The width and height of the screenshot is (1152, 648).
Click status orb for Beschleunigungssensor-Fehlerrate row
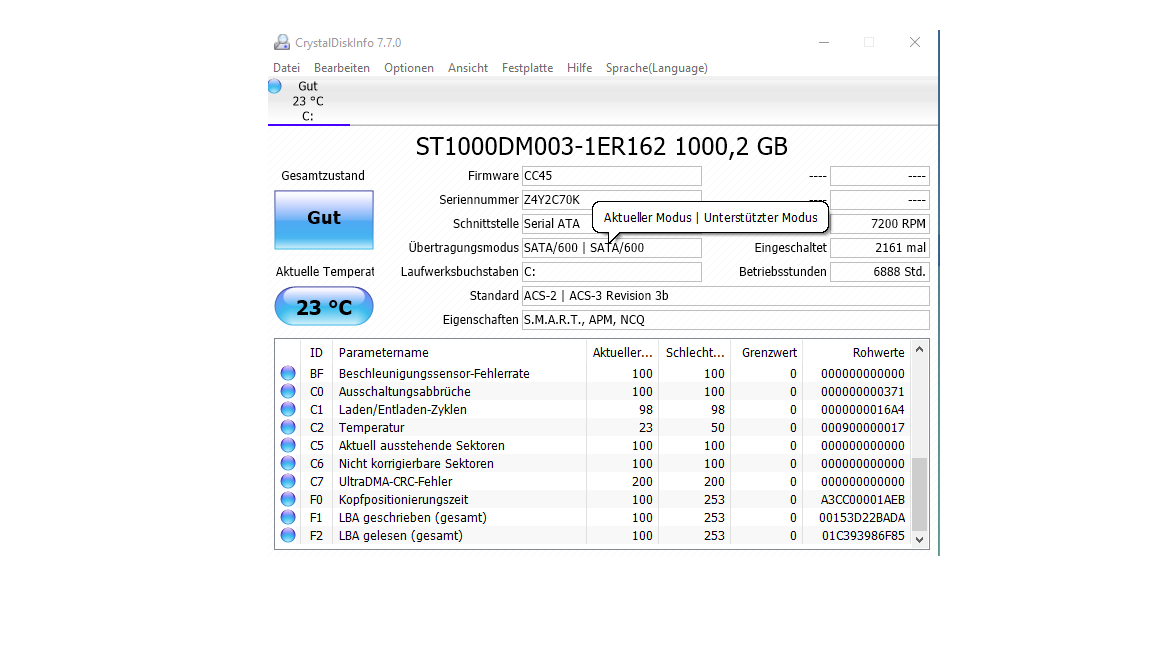click(288, 373)
